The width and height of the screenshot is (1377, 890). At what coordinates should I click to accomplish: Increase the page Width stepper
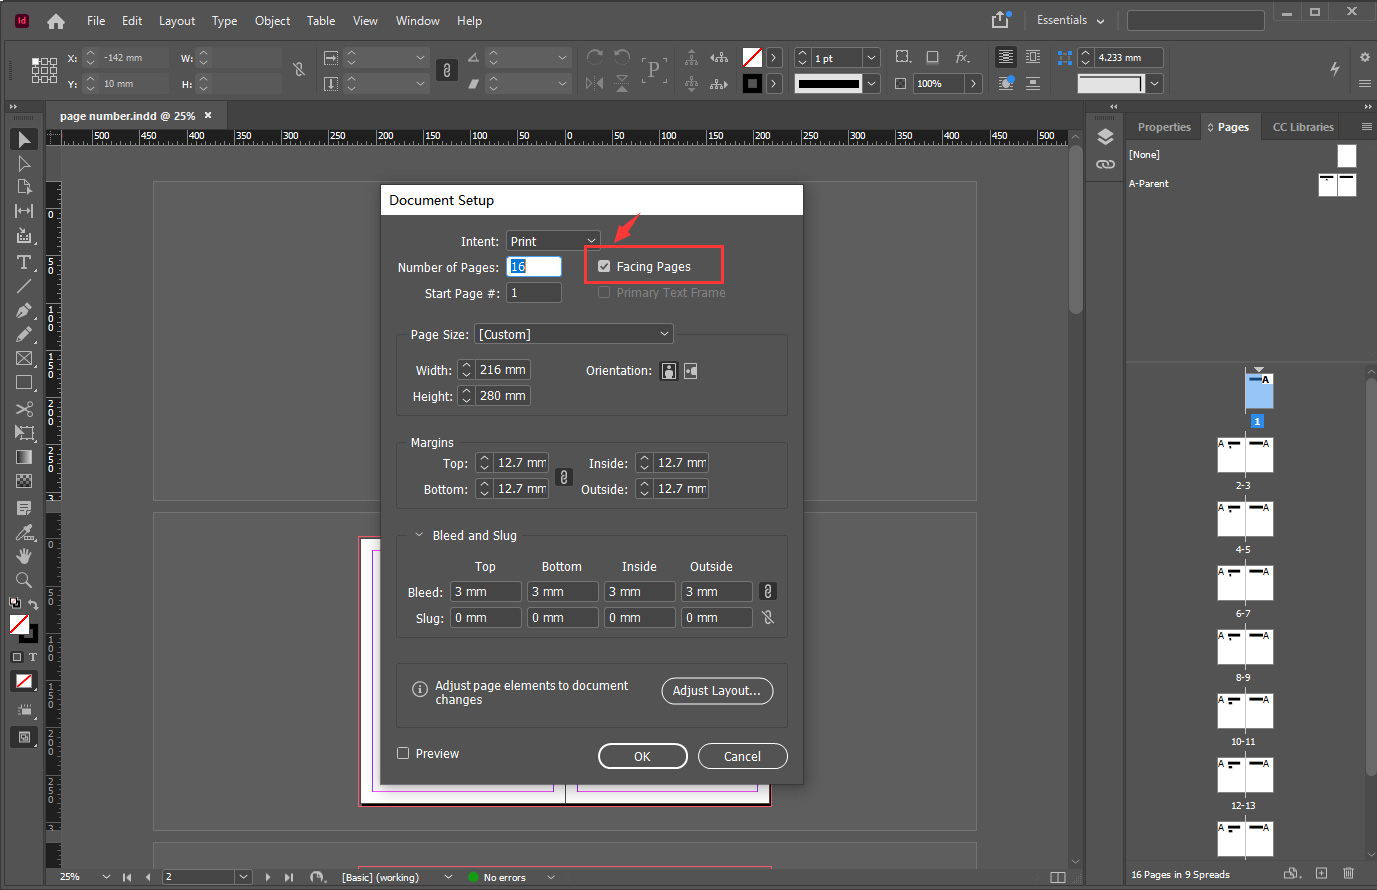[x=466, y=366]
